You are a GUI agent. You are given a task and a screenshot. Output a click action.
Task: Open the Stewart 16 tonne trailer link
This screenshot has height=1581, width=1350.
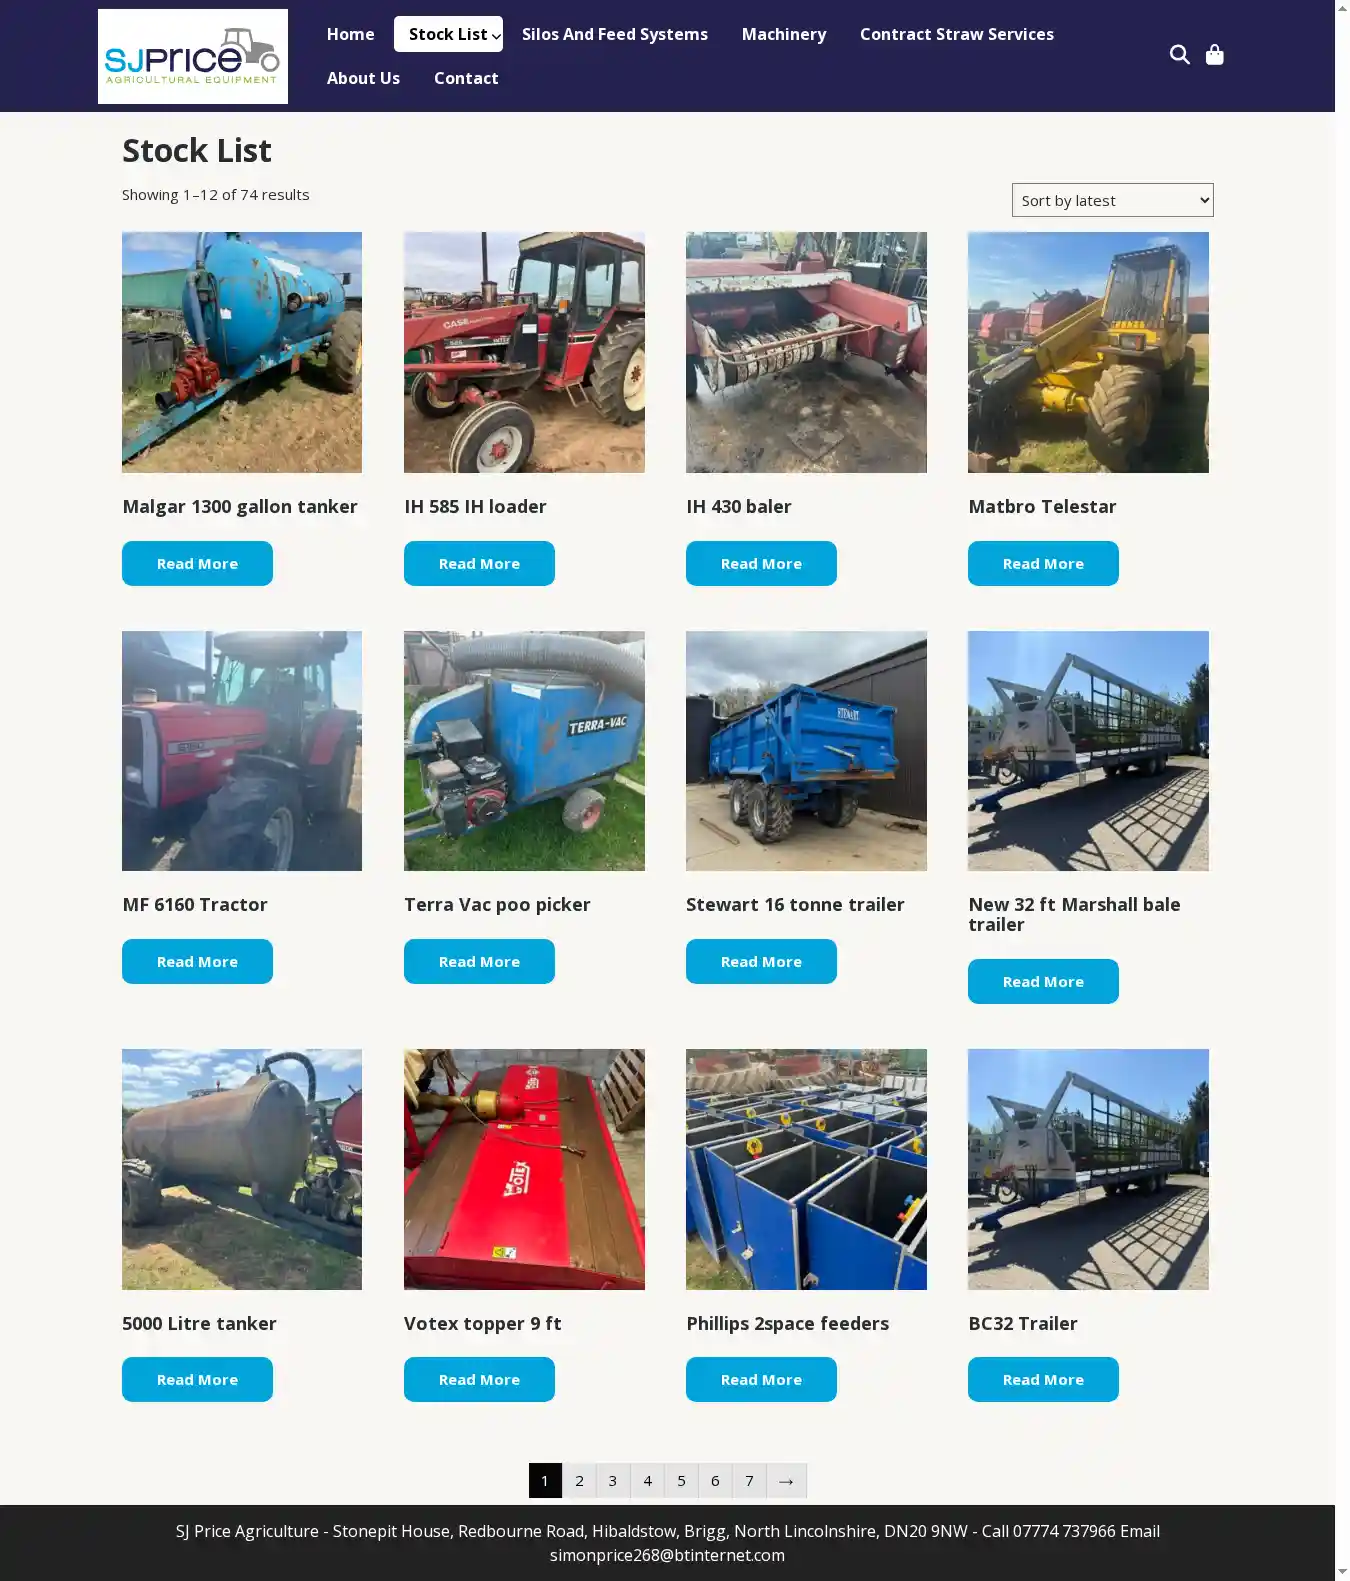[x=795, y=905]
